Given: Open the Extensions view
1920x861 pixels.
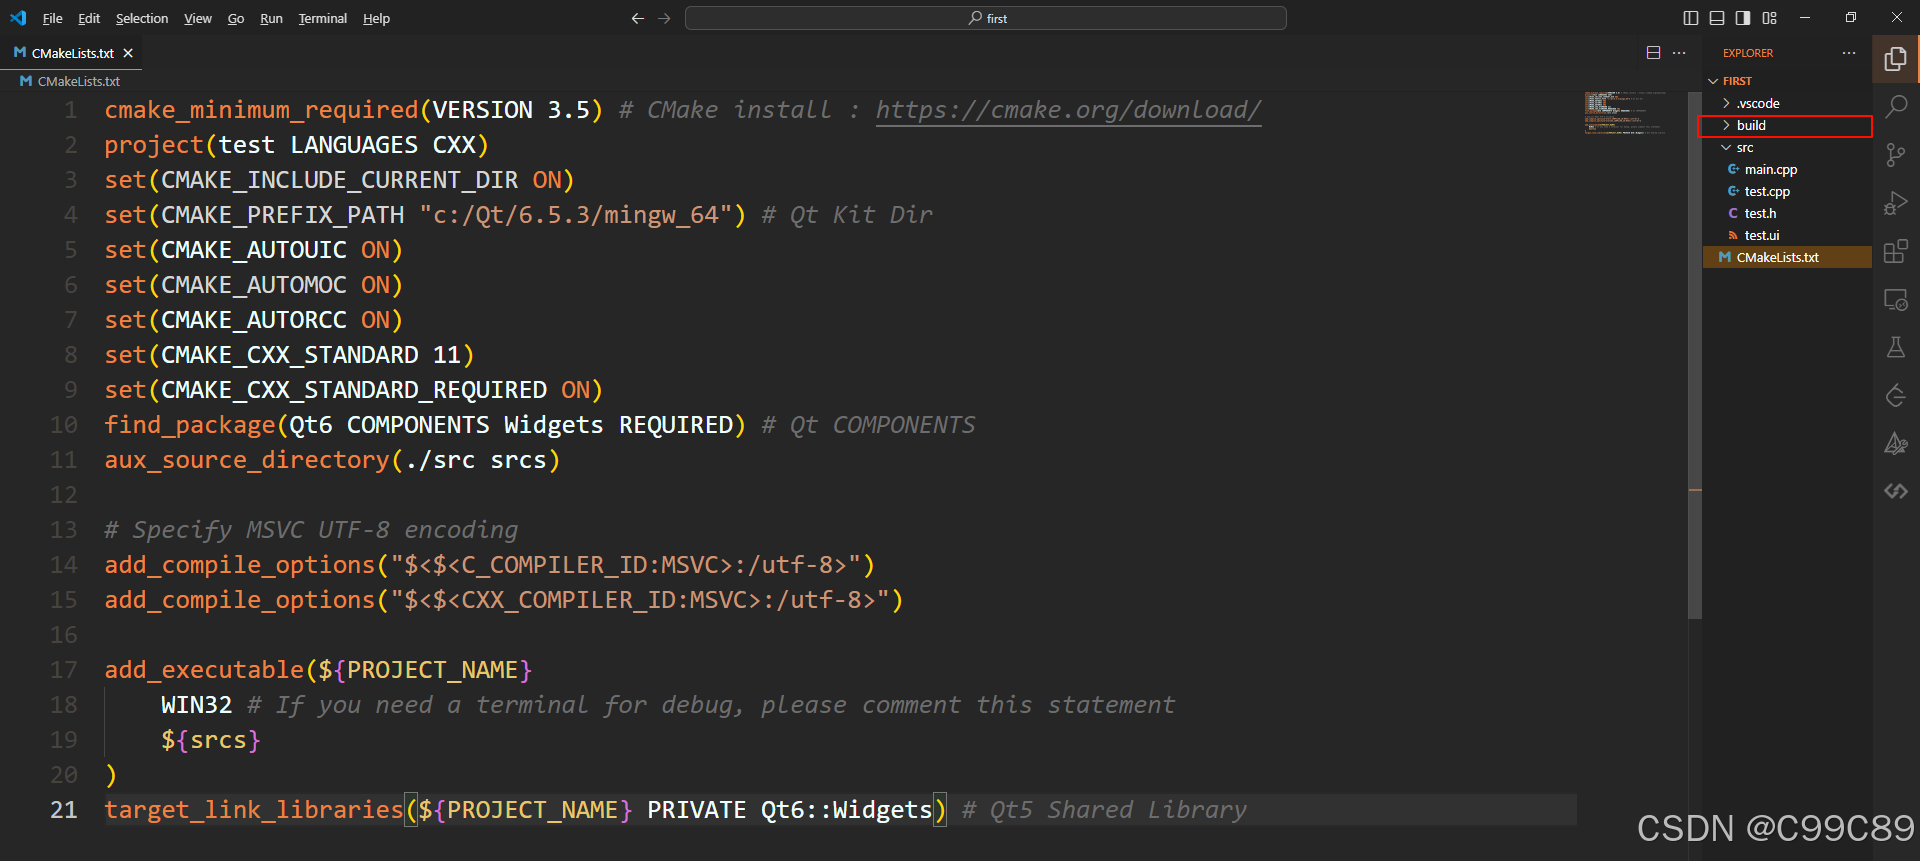Looking at the screenshot, I should coord(1896,251).
